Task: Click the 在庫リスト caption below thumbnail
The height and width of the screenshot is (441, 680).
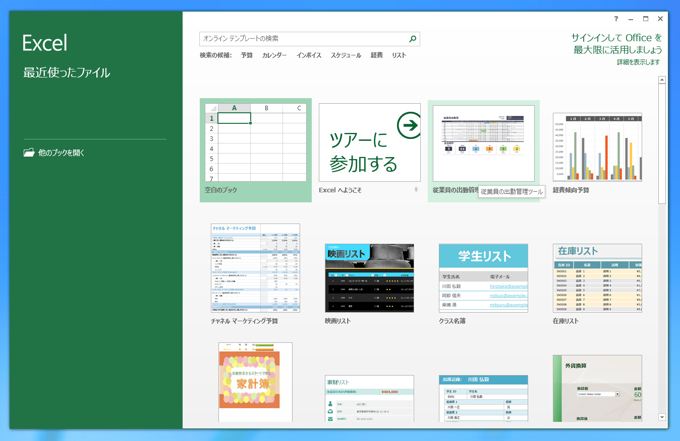Action: pos(566,321)
